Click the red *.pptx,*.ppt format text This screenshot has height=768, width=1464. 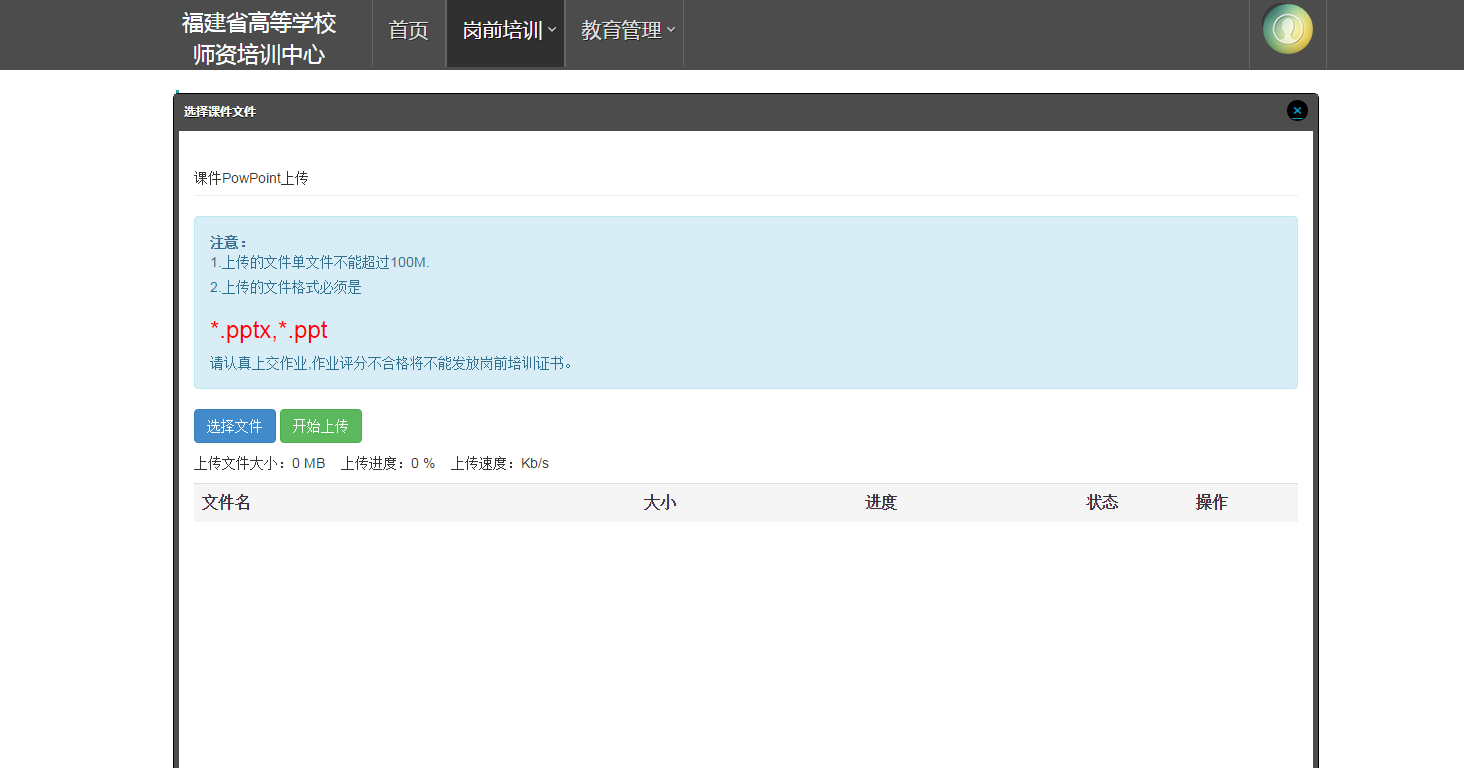[268, 331]
